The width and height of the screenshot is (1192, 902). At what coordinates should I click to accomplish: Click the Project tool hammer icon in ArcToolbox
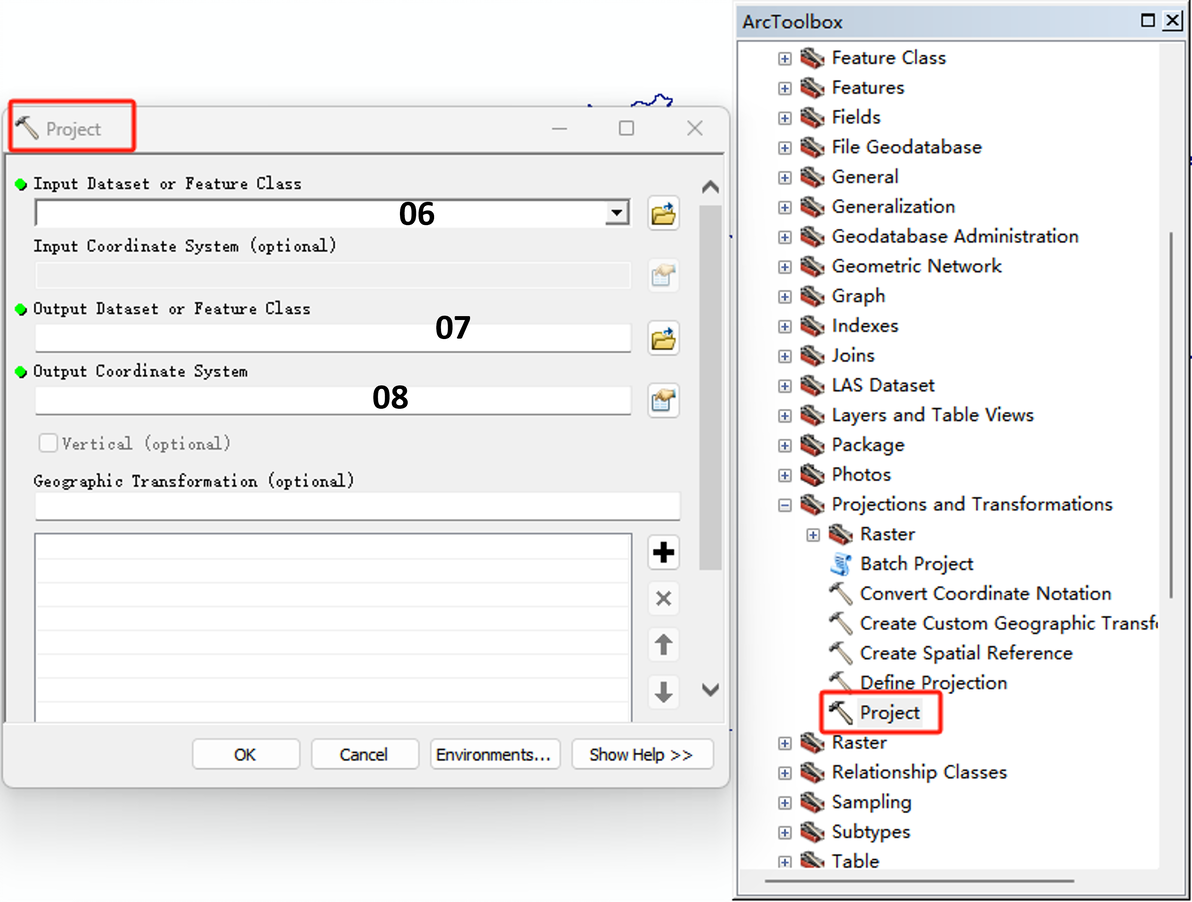point(840,712)
